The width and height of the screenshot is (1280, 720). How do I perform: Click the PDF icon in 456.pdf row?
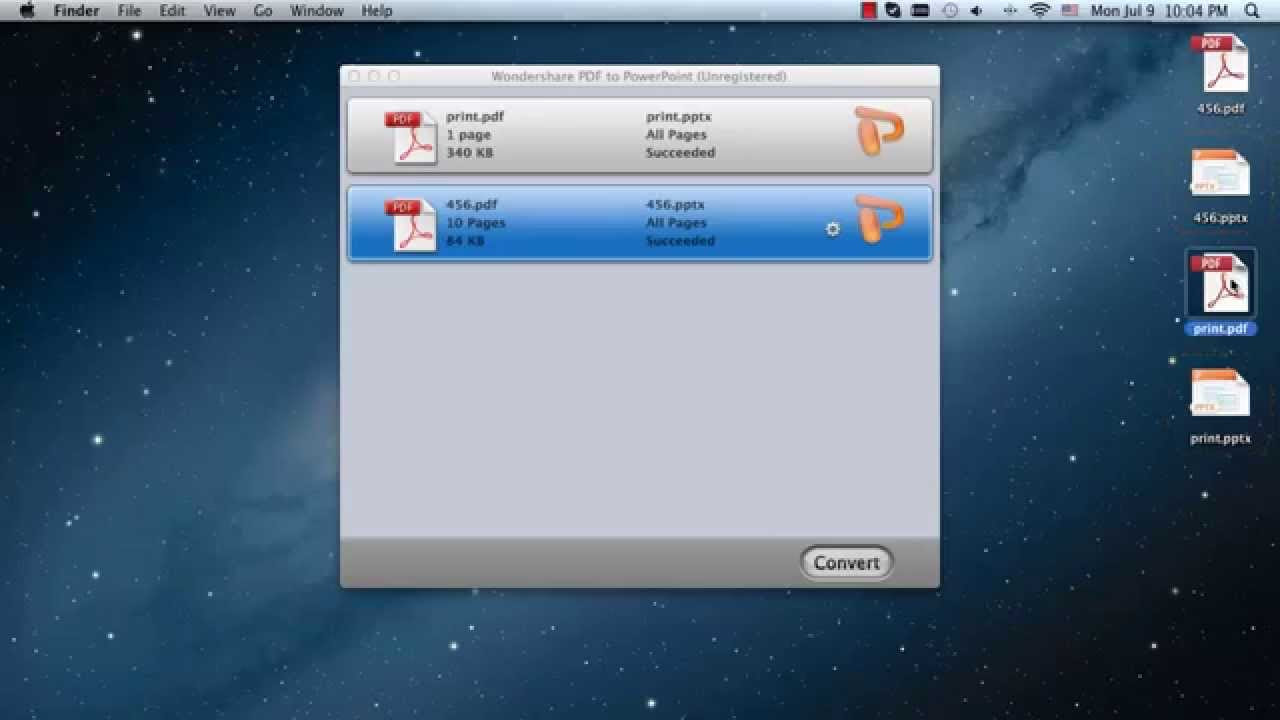411,225
